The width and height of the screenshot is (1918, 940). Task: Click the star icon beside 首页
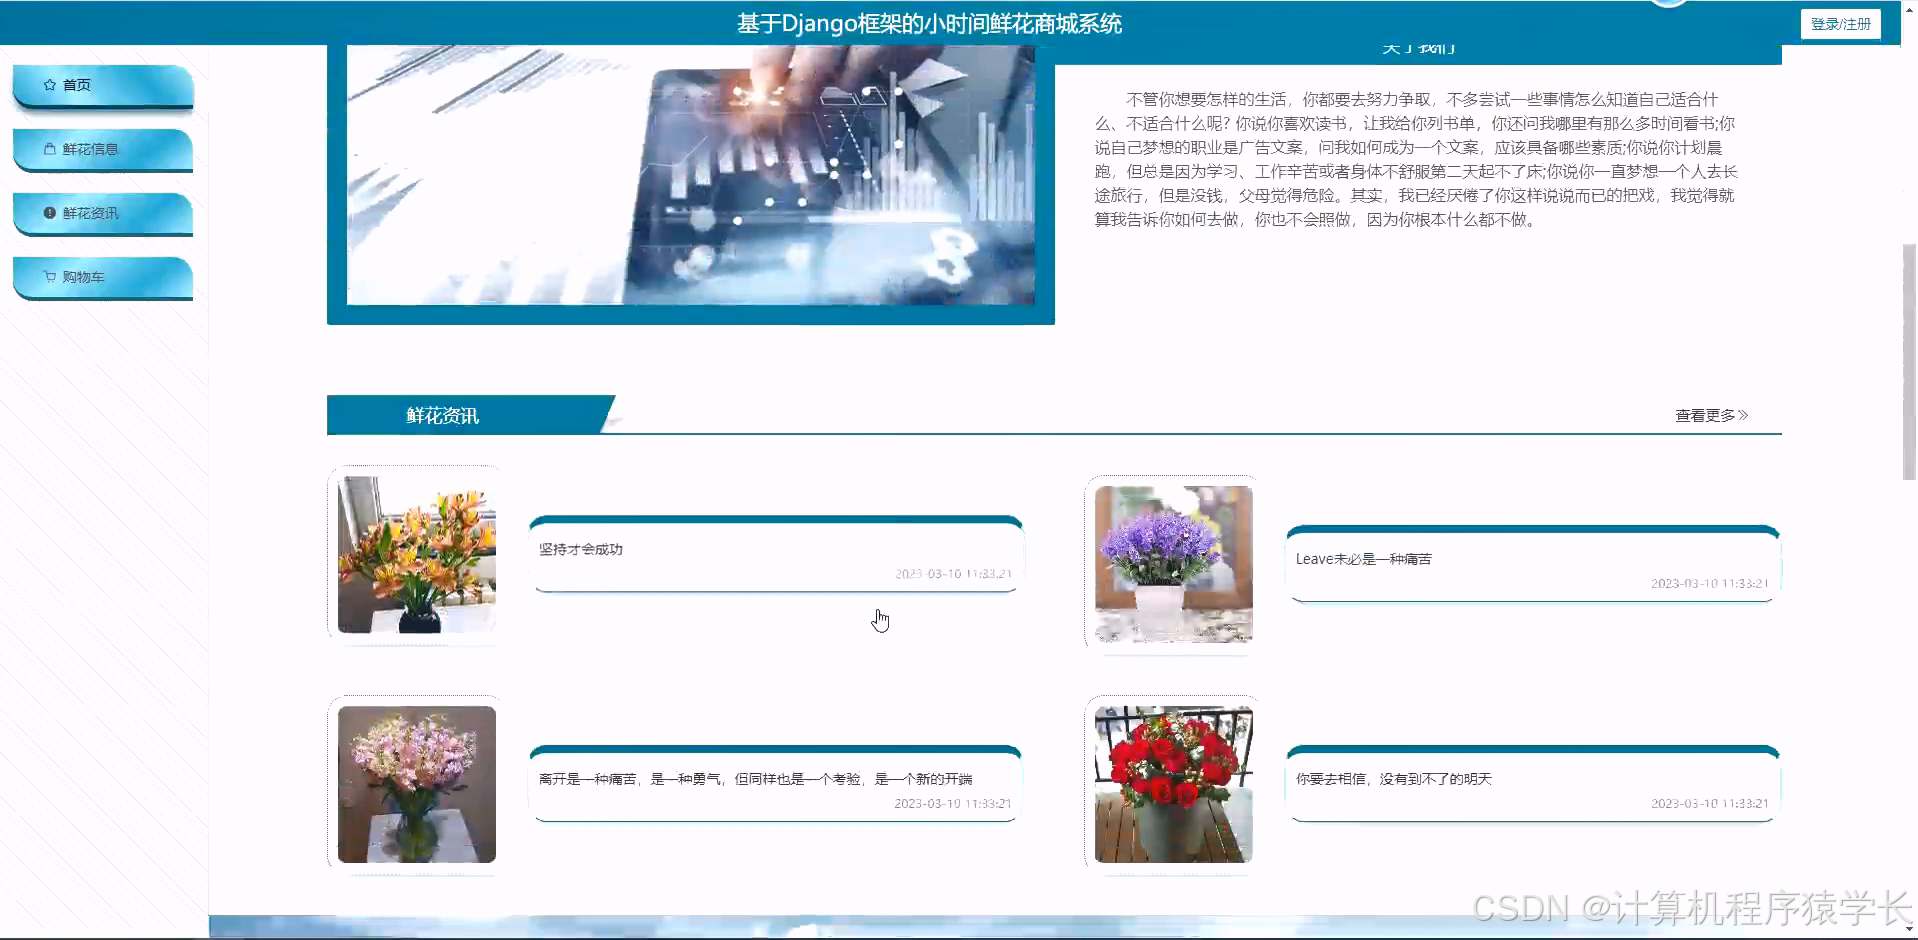pos(50,85)
